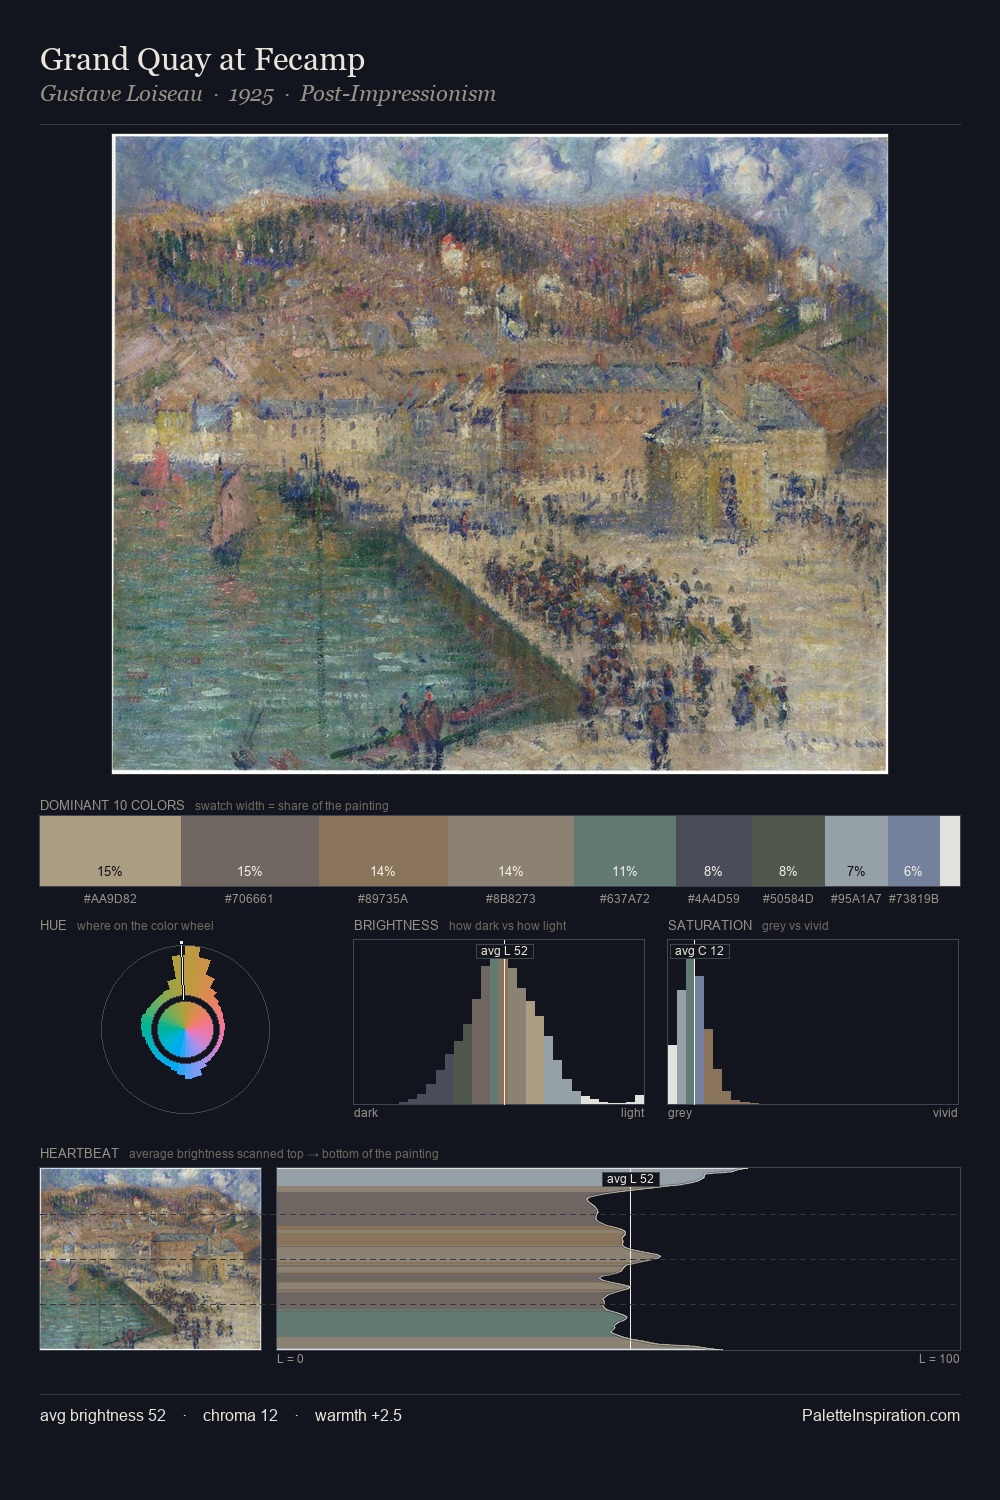Viewport: 1000px width, 1500px height.
Task: Click the #4A4D59 dark slate swatch
Action: (714, 851)
